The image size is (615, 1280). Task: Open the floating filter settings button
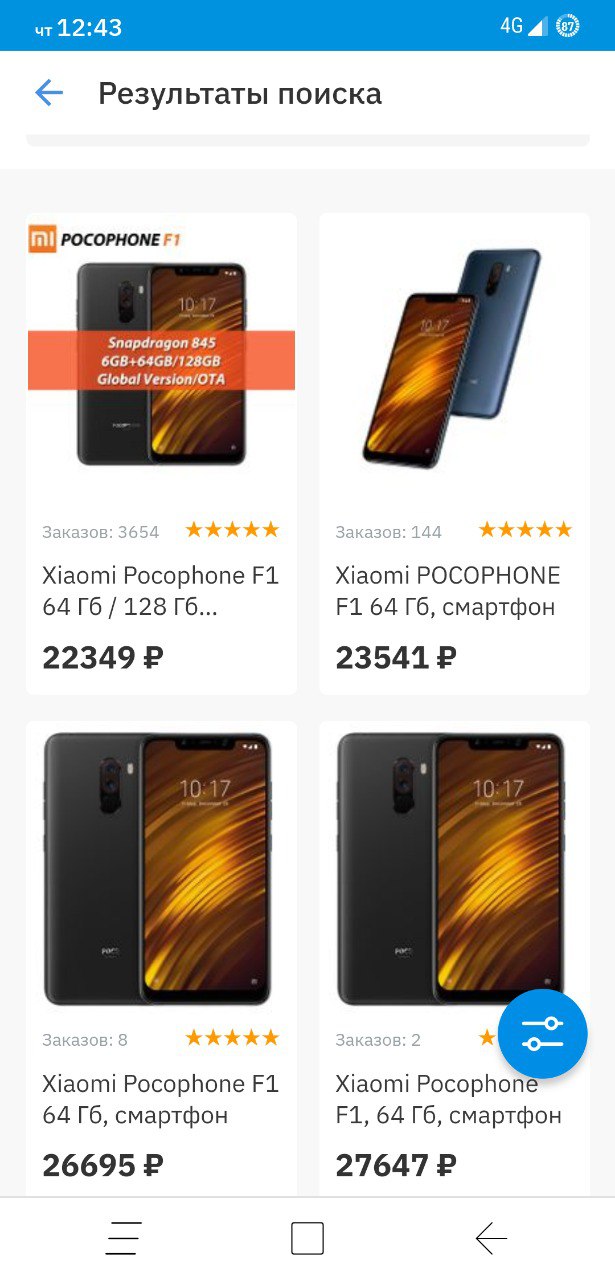click(543, 1034)
